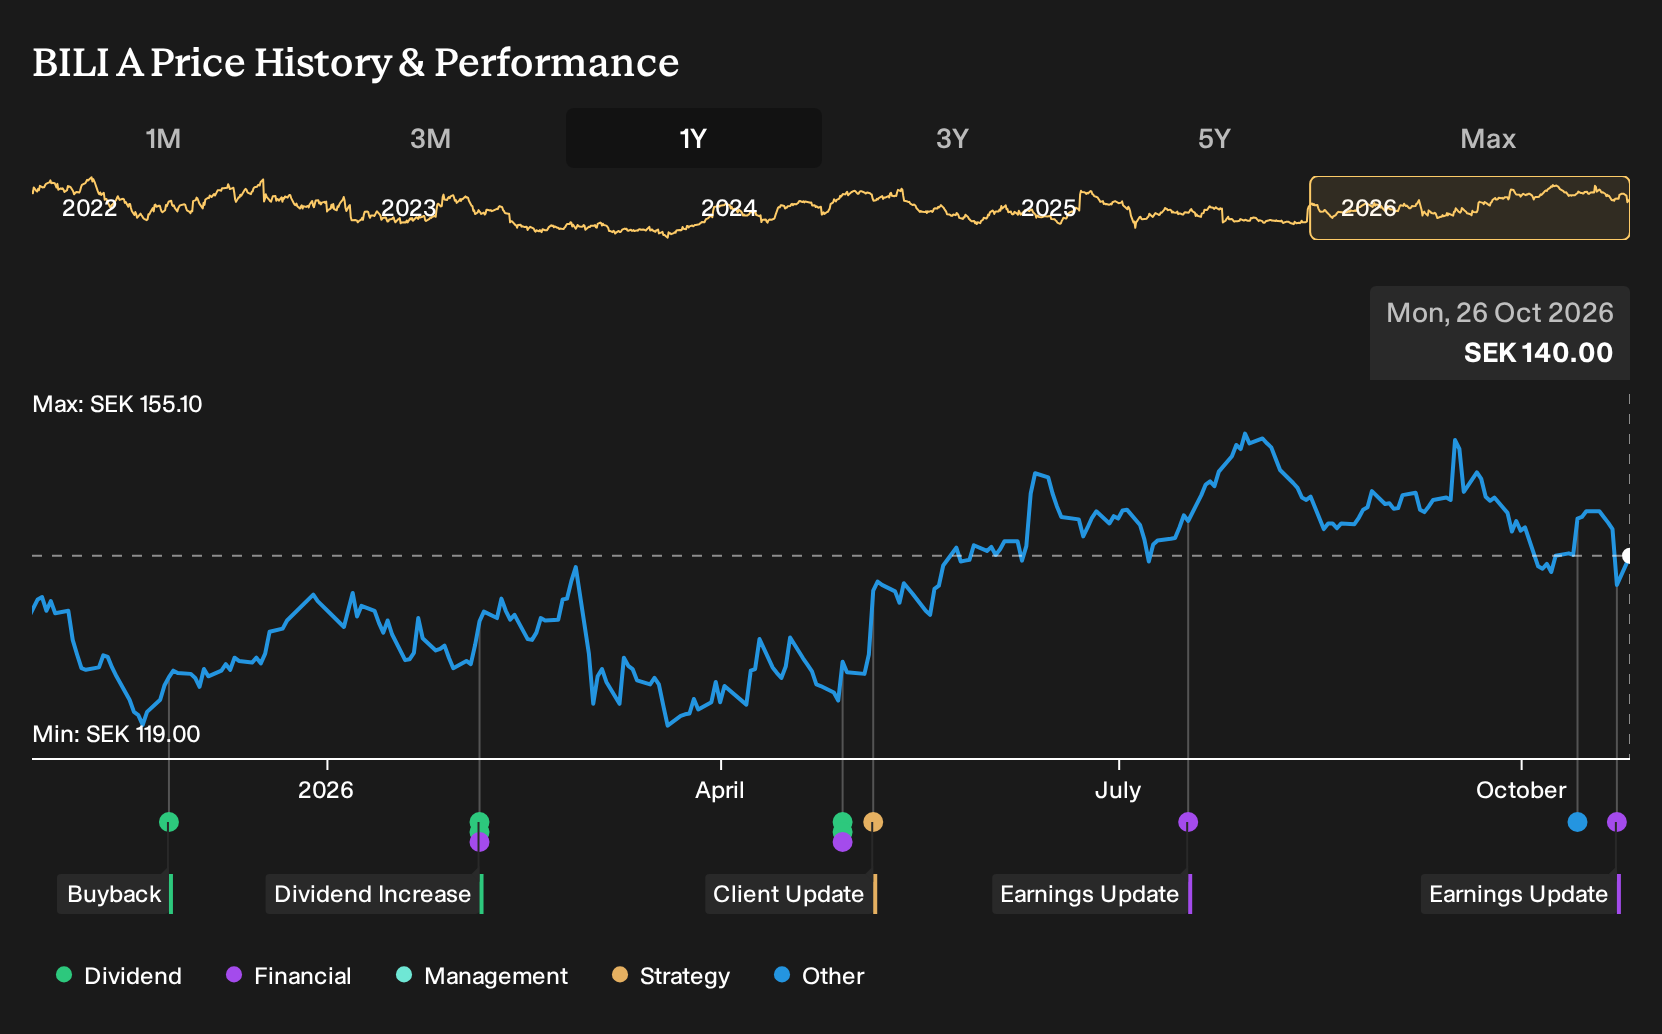Select the Max time range tab

coord(1488,138)
